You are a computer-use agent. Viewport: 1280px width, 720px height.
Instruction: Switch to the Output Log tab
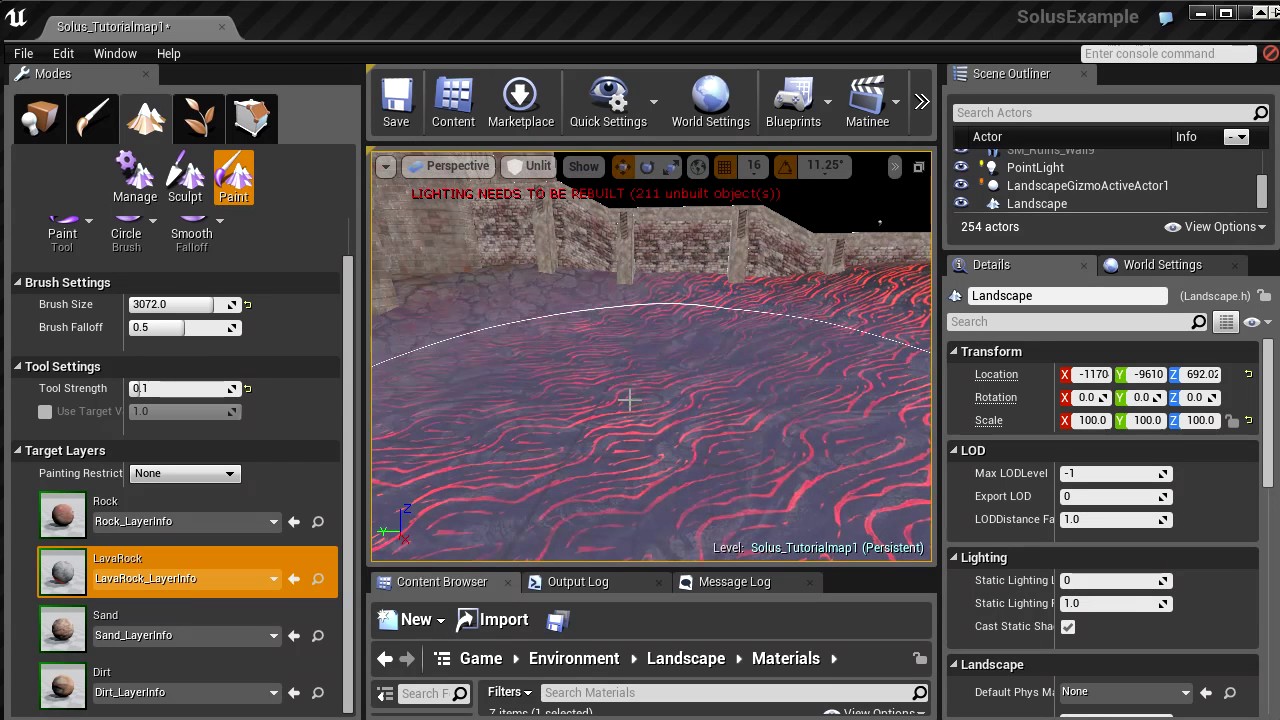(578, 582)
